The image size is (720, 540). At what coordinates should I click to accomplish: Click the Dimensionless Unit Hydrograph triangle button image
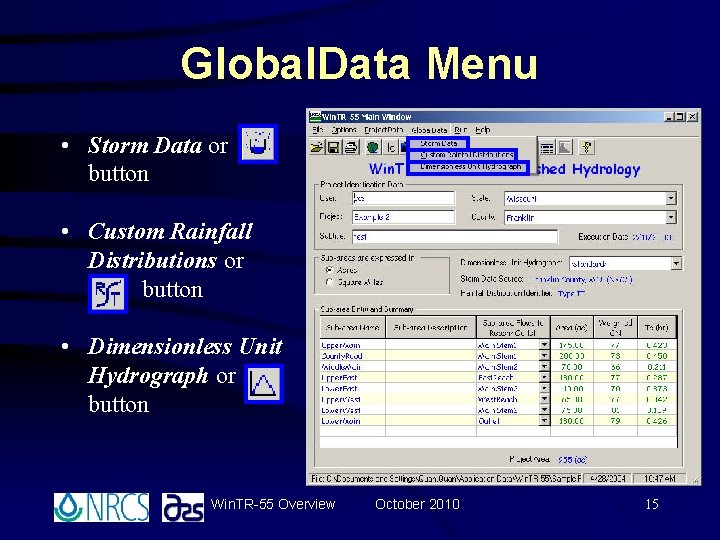click(x=264, y=384)
